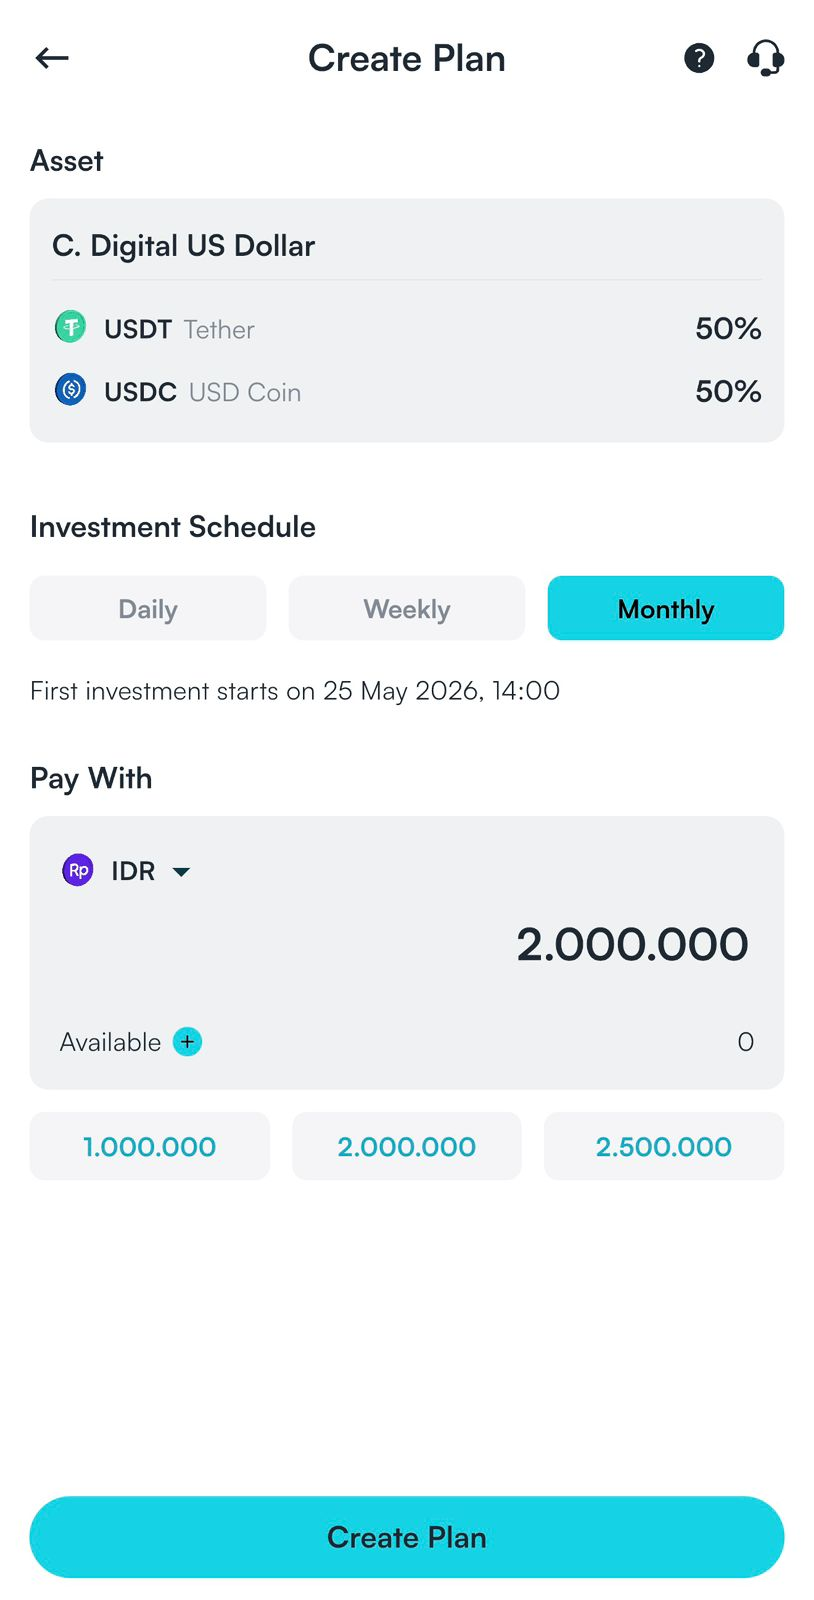This screenshot has height=1600, width=814.
Task: Open the C. Digital US Dollar asset card
Action: pos(407,320)
